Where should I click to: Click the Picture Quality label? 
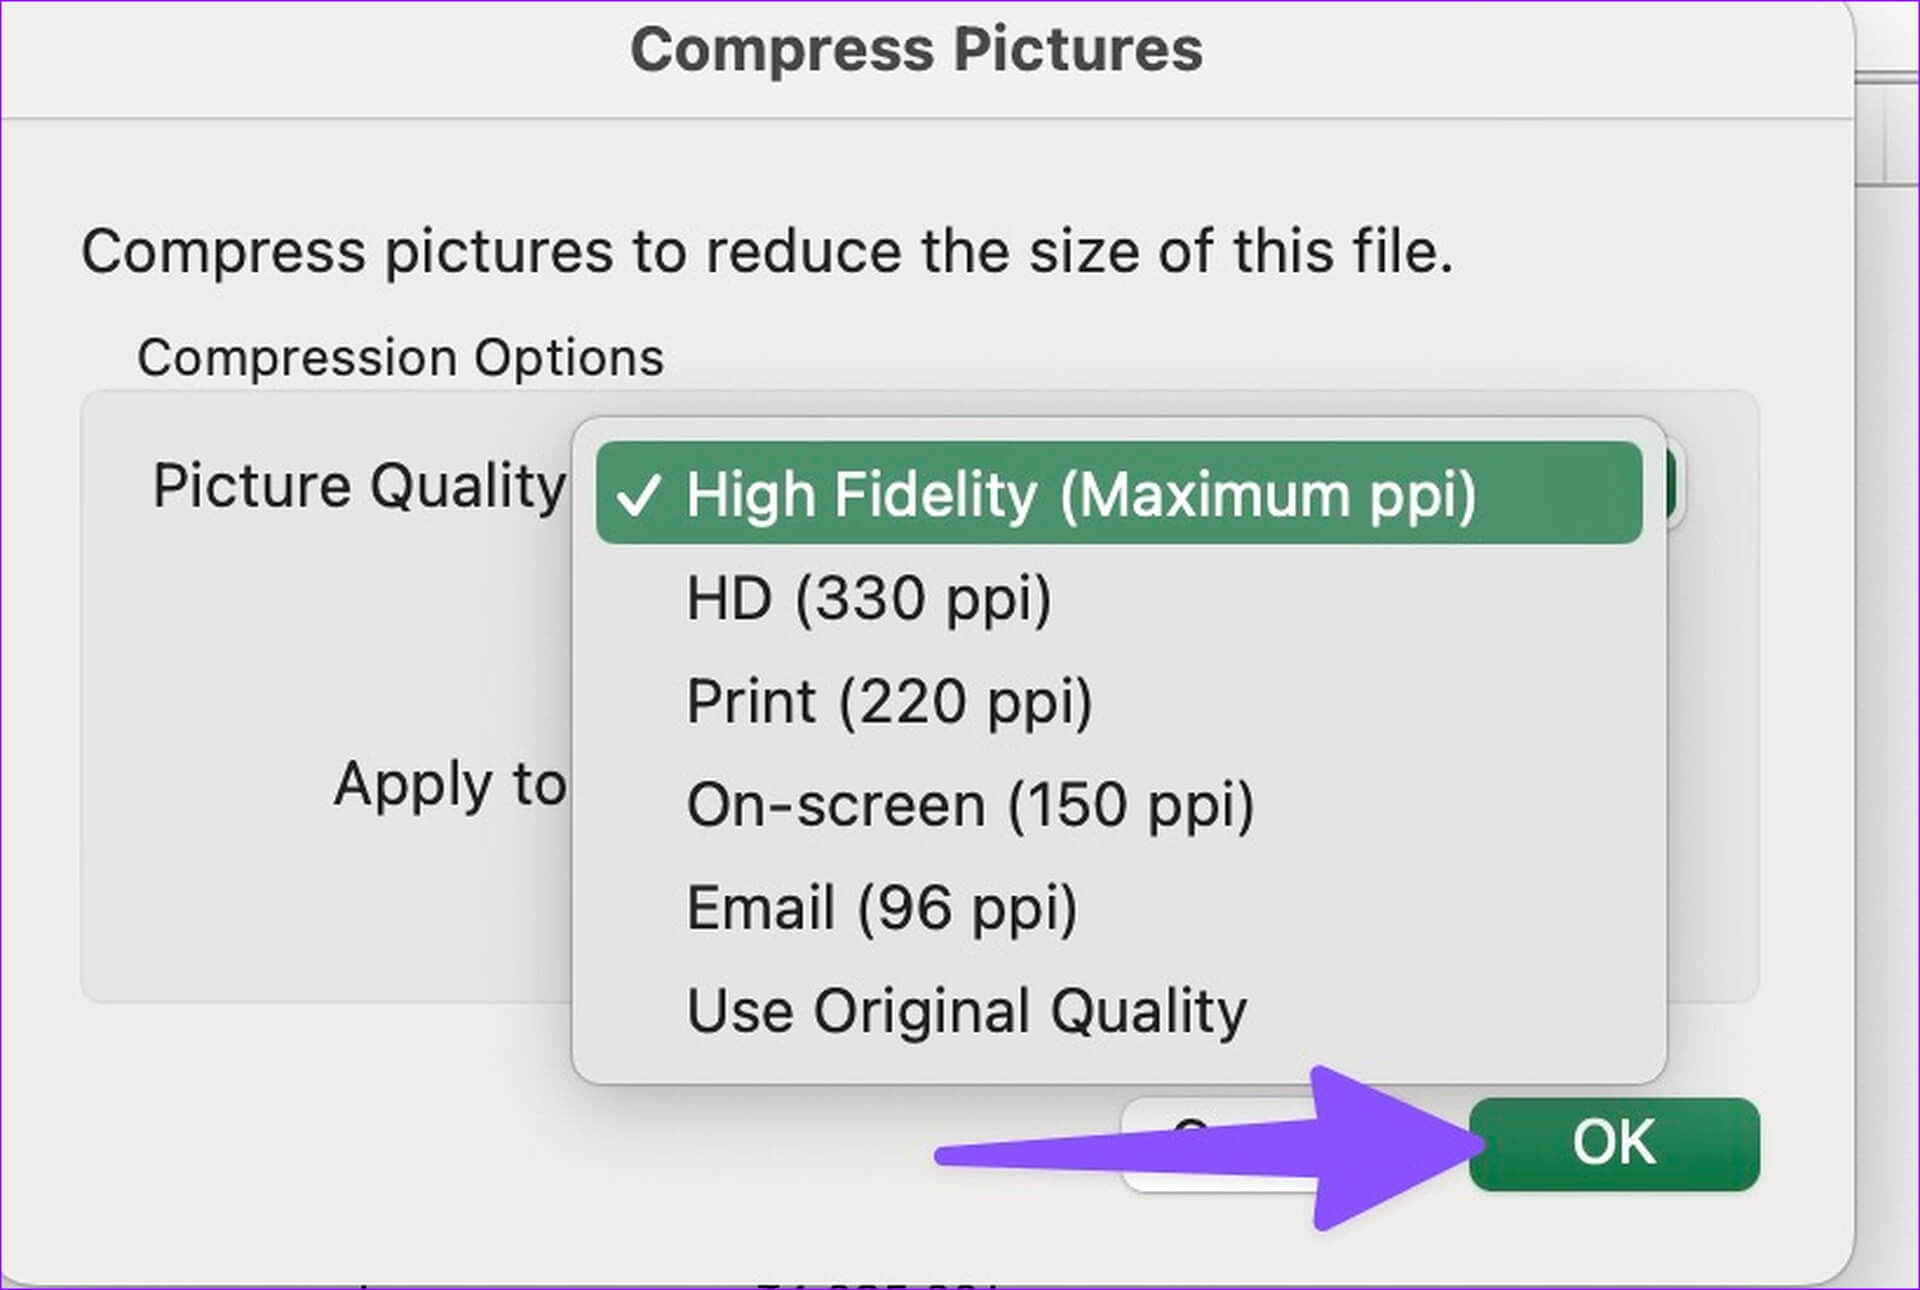358,487
